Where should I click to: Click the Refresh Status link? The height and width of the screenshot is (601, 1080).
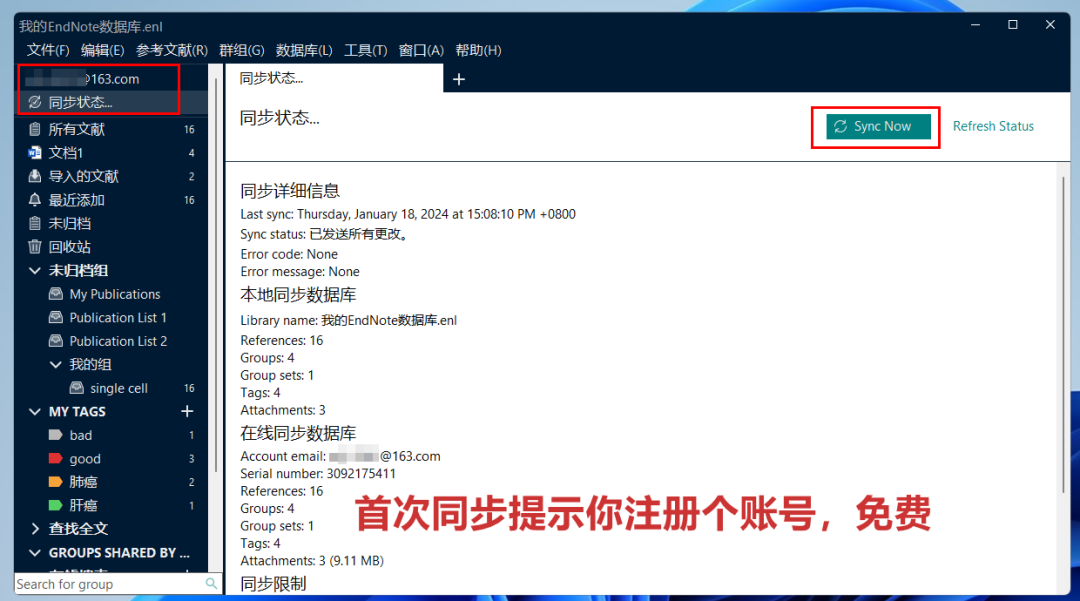point(993,127)
